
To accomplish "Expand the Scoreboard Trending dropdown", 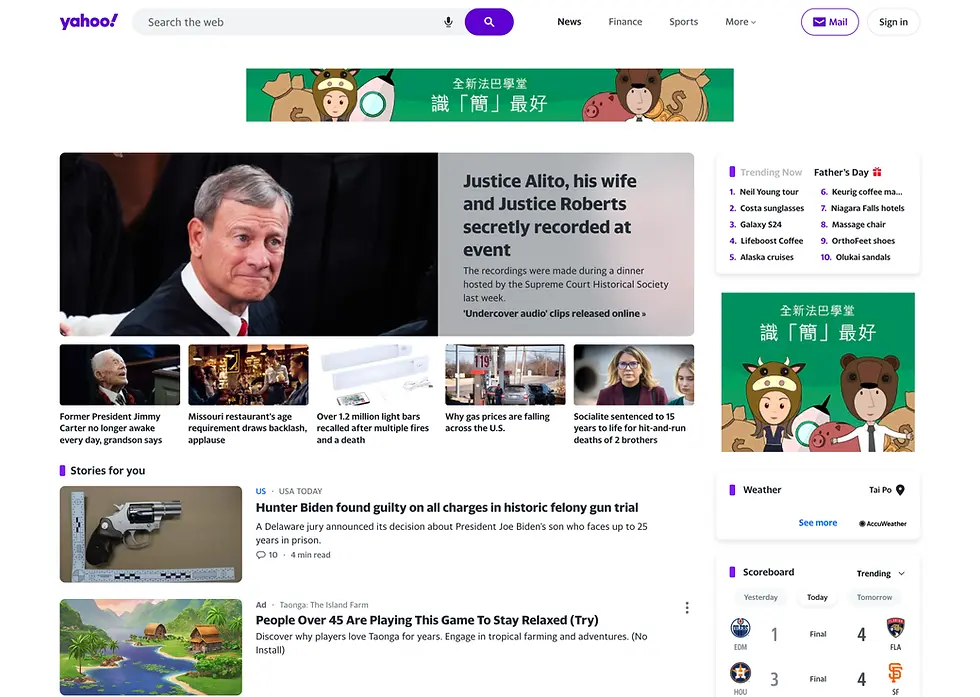I will [x=880, y=573].
